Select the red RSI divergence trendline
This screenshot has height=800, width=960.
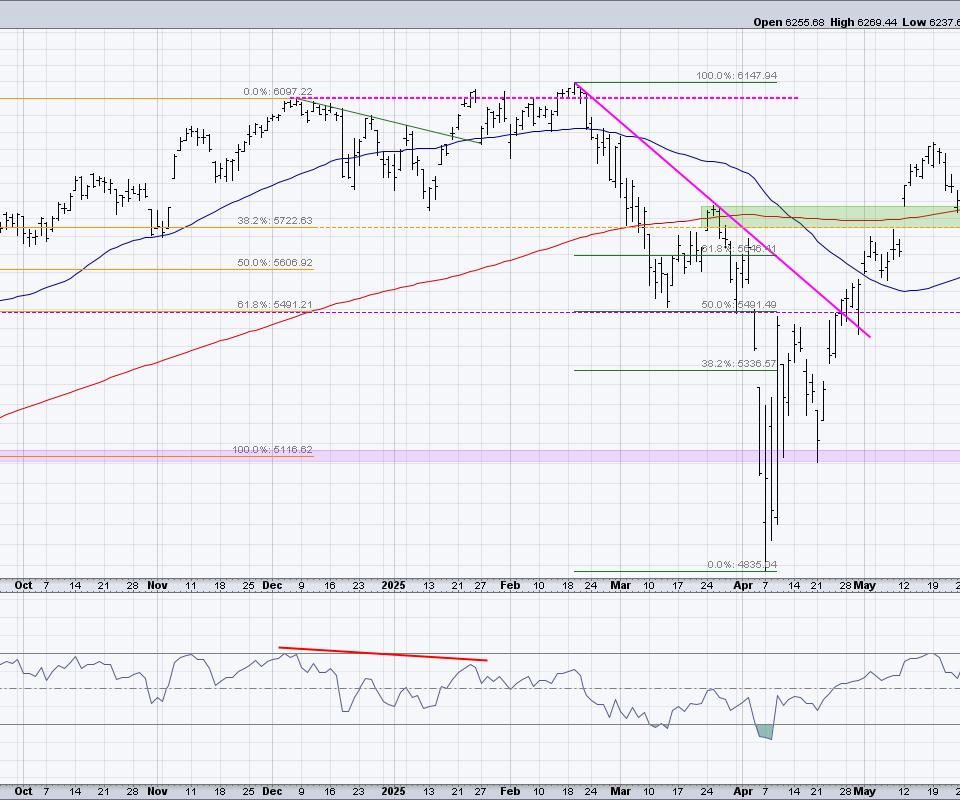382,654
